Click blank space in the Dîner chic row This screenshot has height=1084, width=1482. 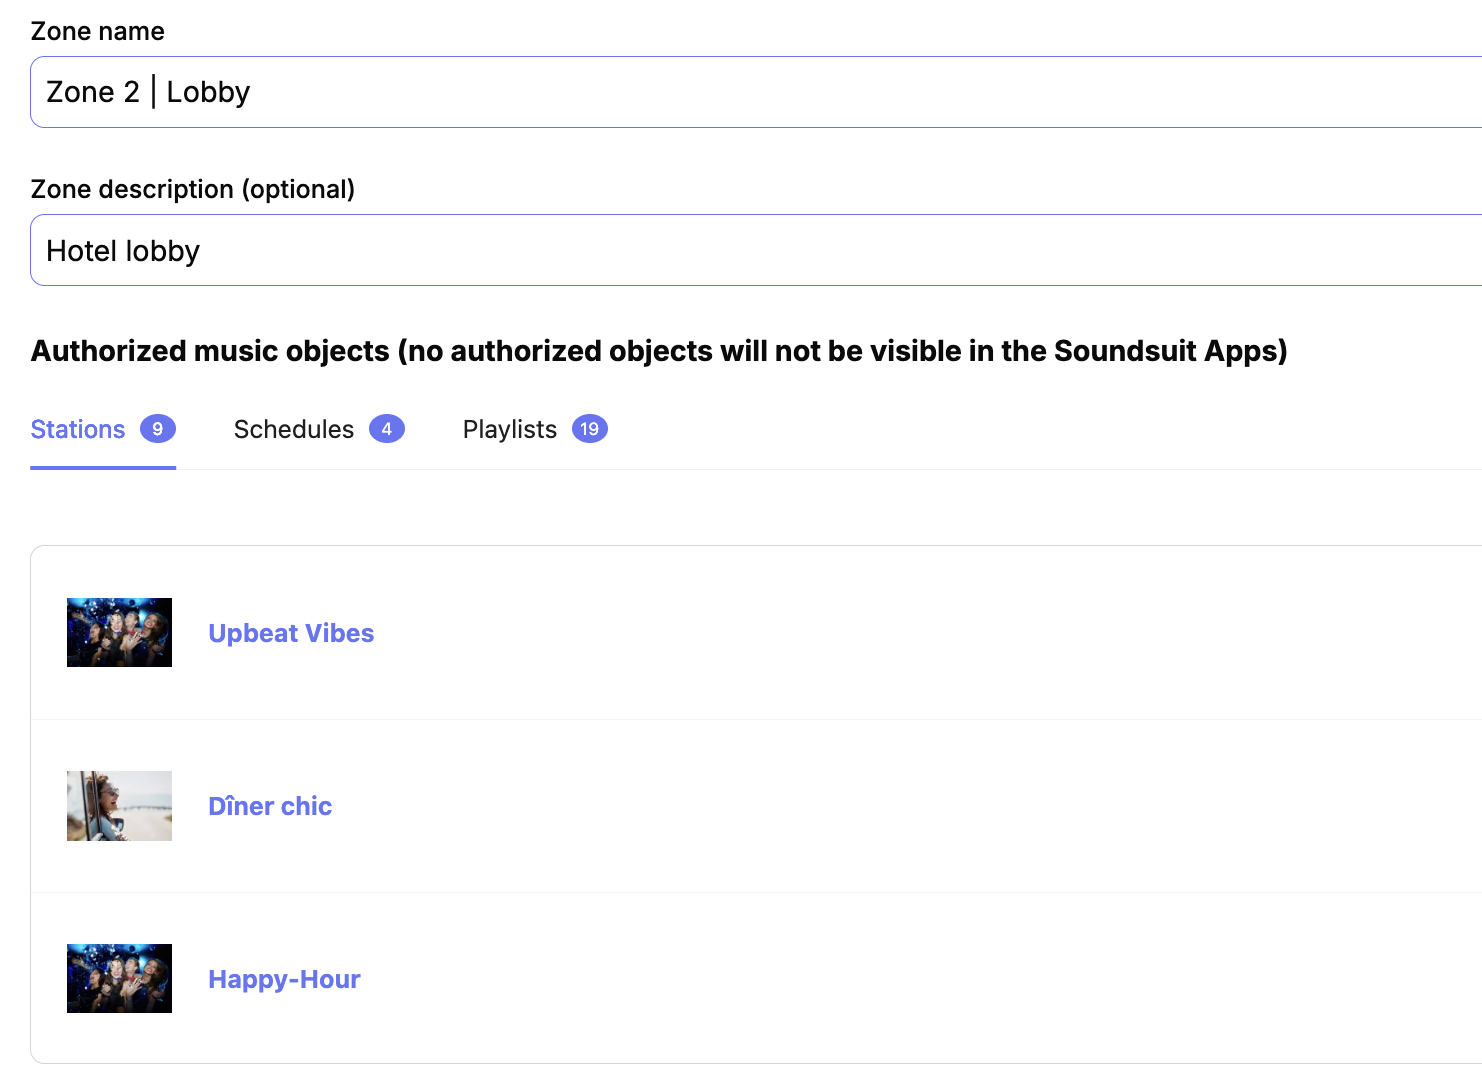[900, 806]
